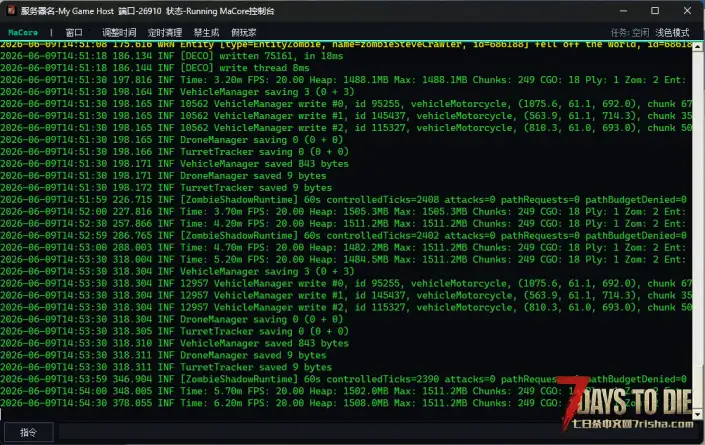Viewport: 705px width, 445px height.
Task: Open the 假玩家 menu item
Action: click(243, 32)
